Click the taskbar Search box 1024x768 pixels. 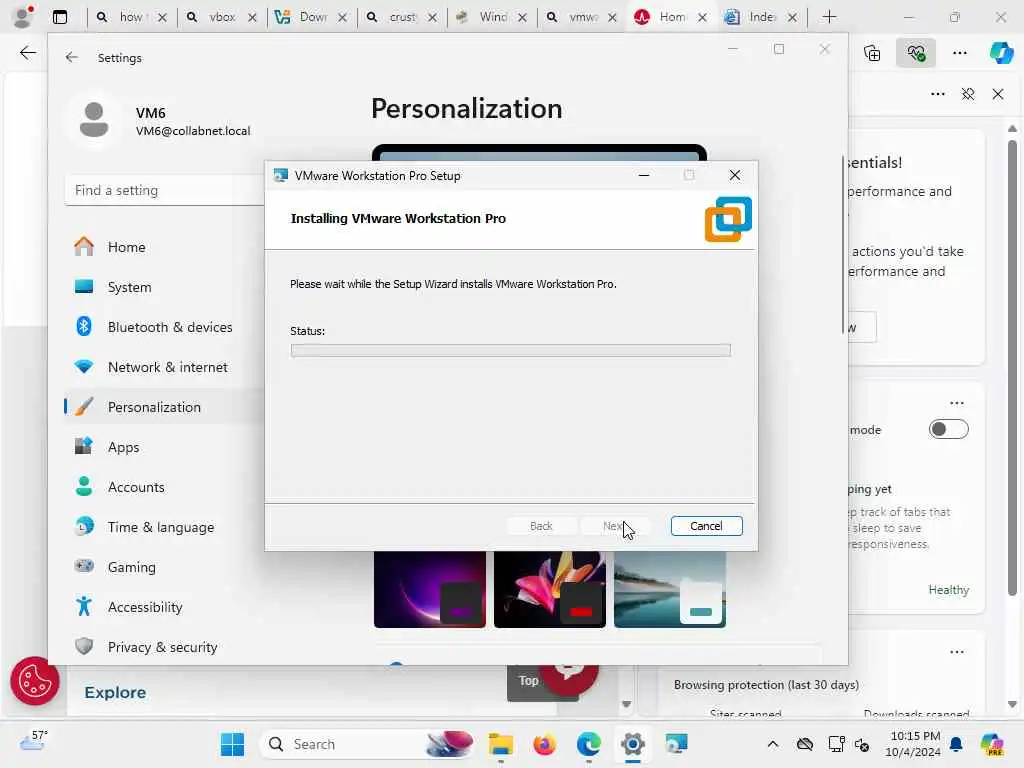coord(367,744)
